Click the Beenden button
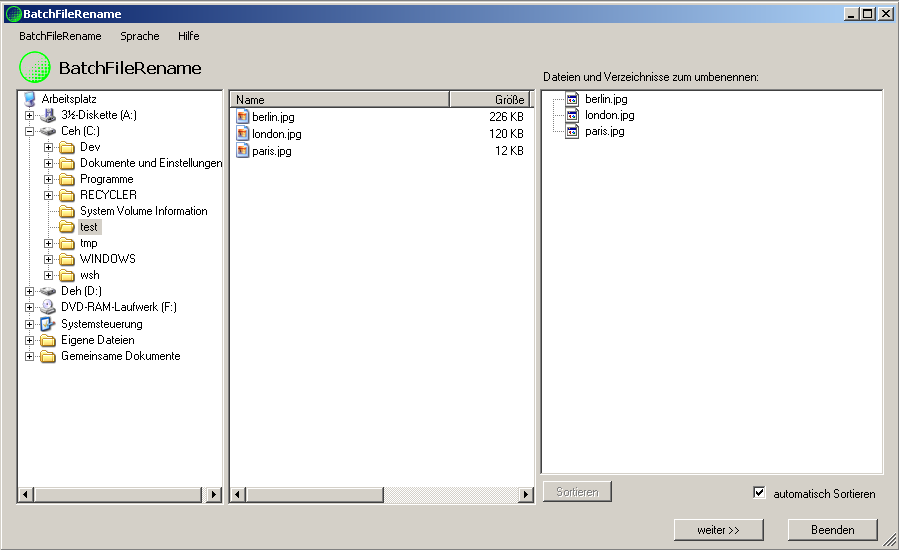 click(832, 530)
